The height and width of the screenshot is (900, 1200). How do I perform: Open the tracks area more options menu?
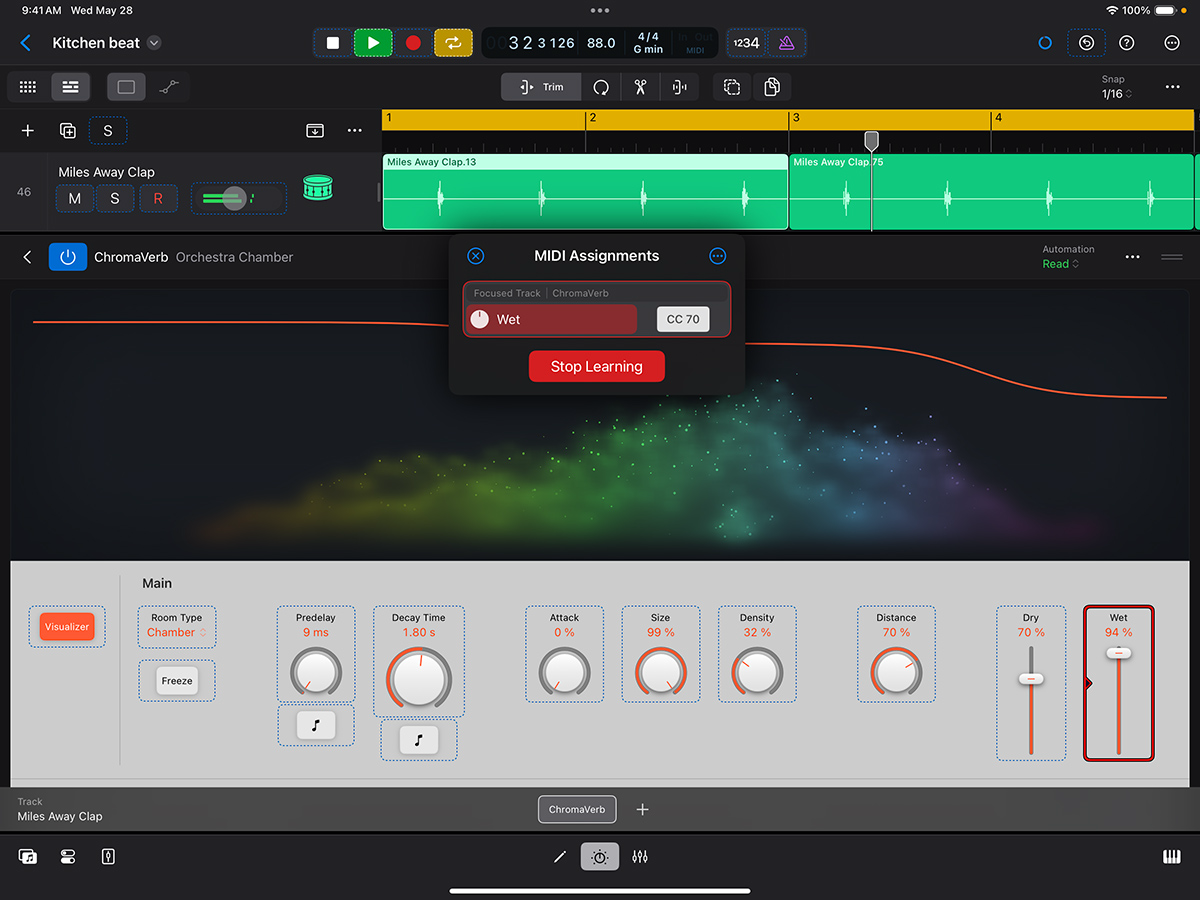tap(1172, 87)
